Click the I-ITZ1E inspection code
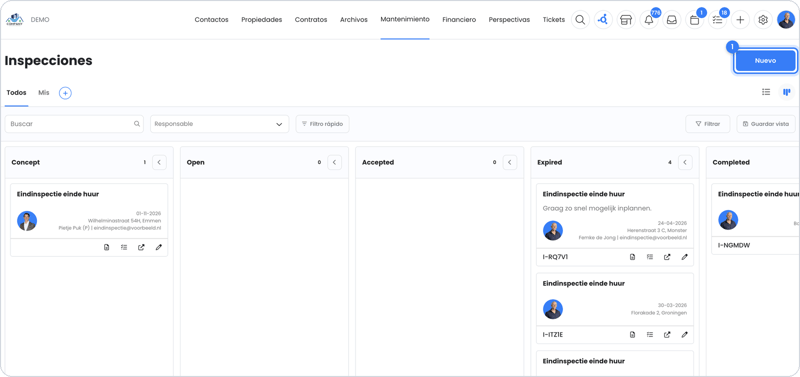The height and width of the screenshot is (377, 800). [553, 335]
